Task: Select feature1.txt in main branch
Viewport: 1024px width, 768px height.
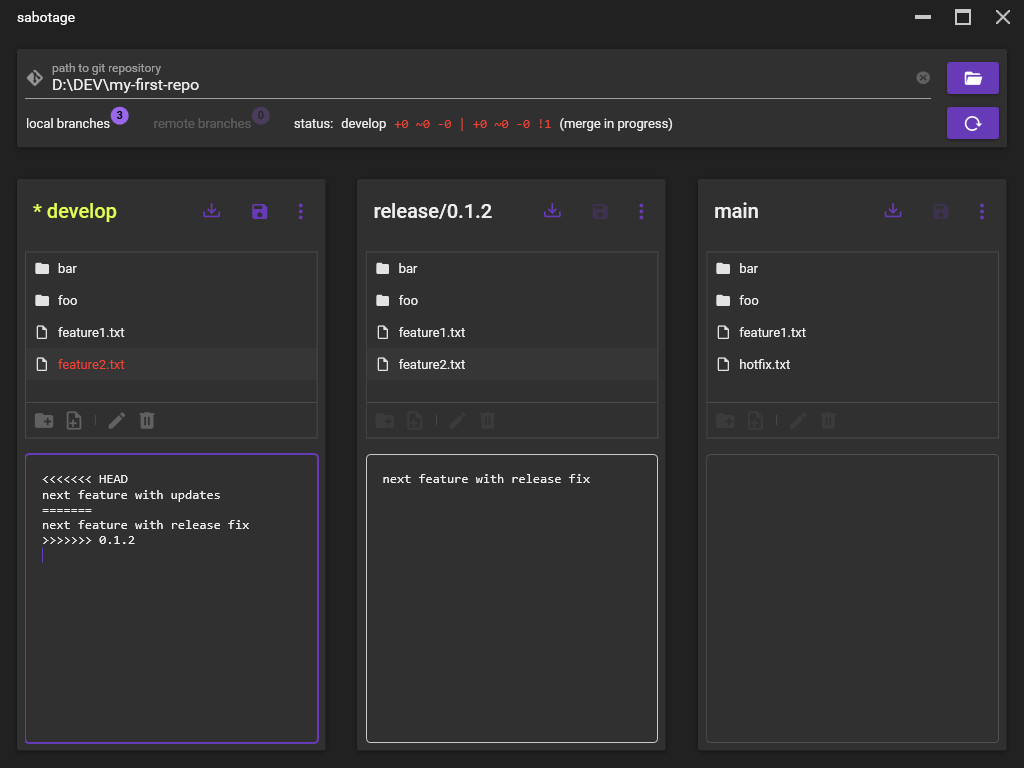Action: click(852, 332)
